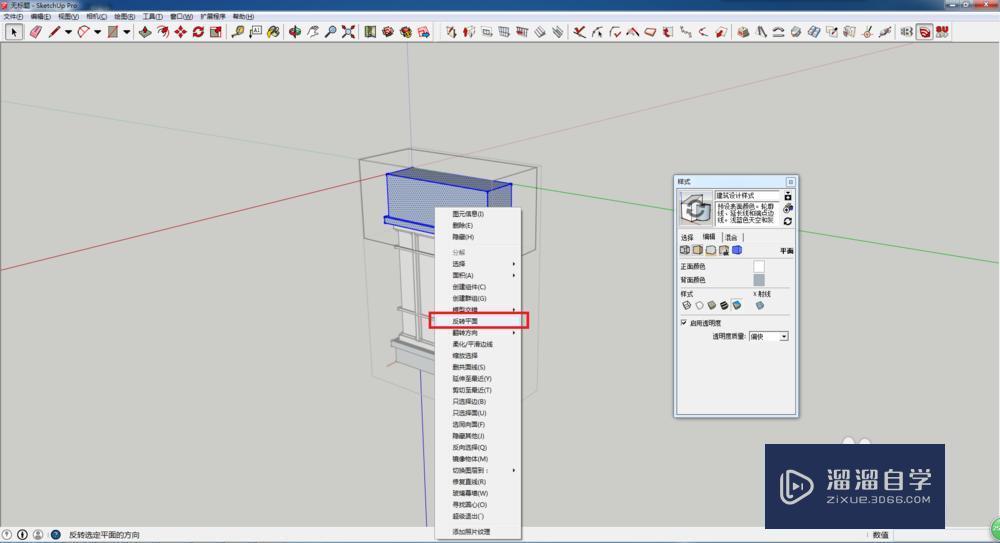Open the 扩展程序 menu
This screenshot has height=543, width=1000.
pos(212,17)
